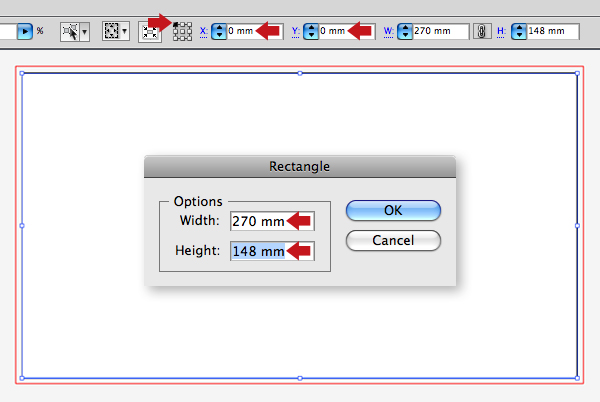Cancel the Rectangle dialog
The width and height of the screenshot is (600, 402).
(393, 241)
